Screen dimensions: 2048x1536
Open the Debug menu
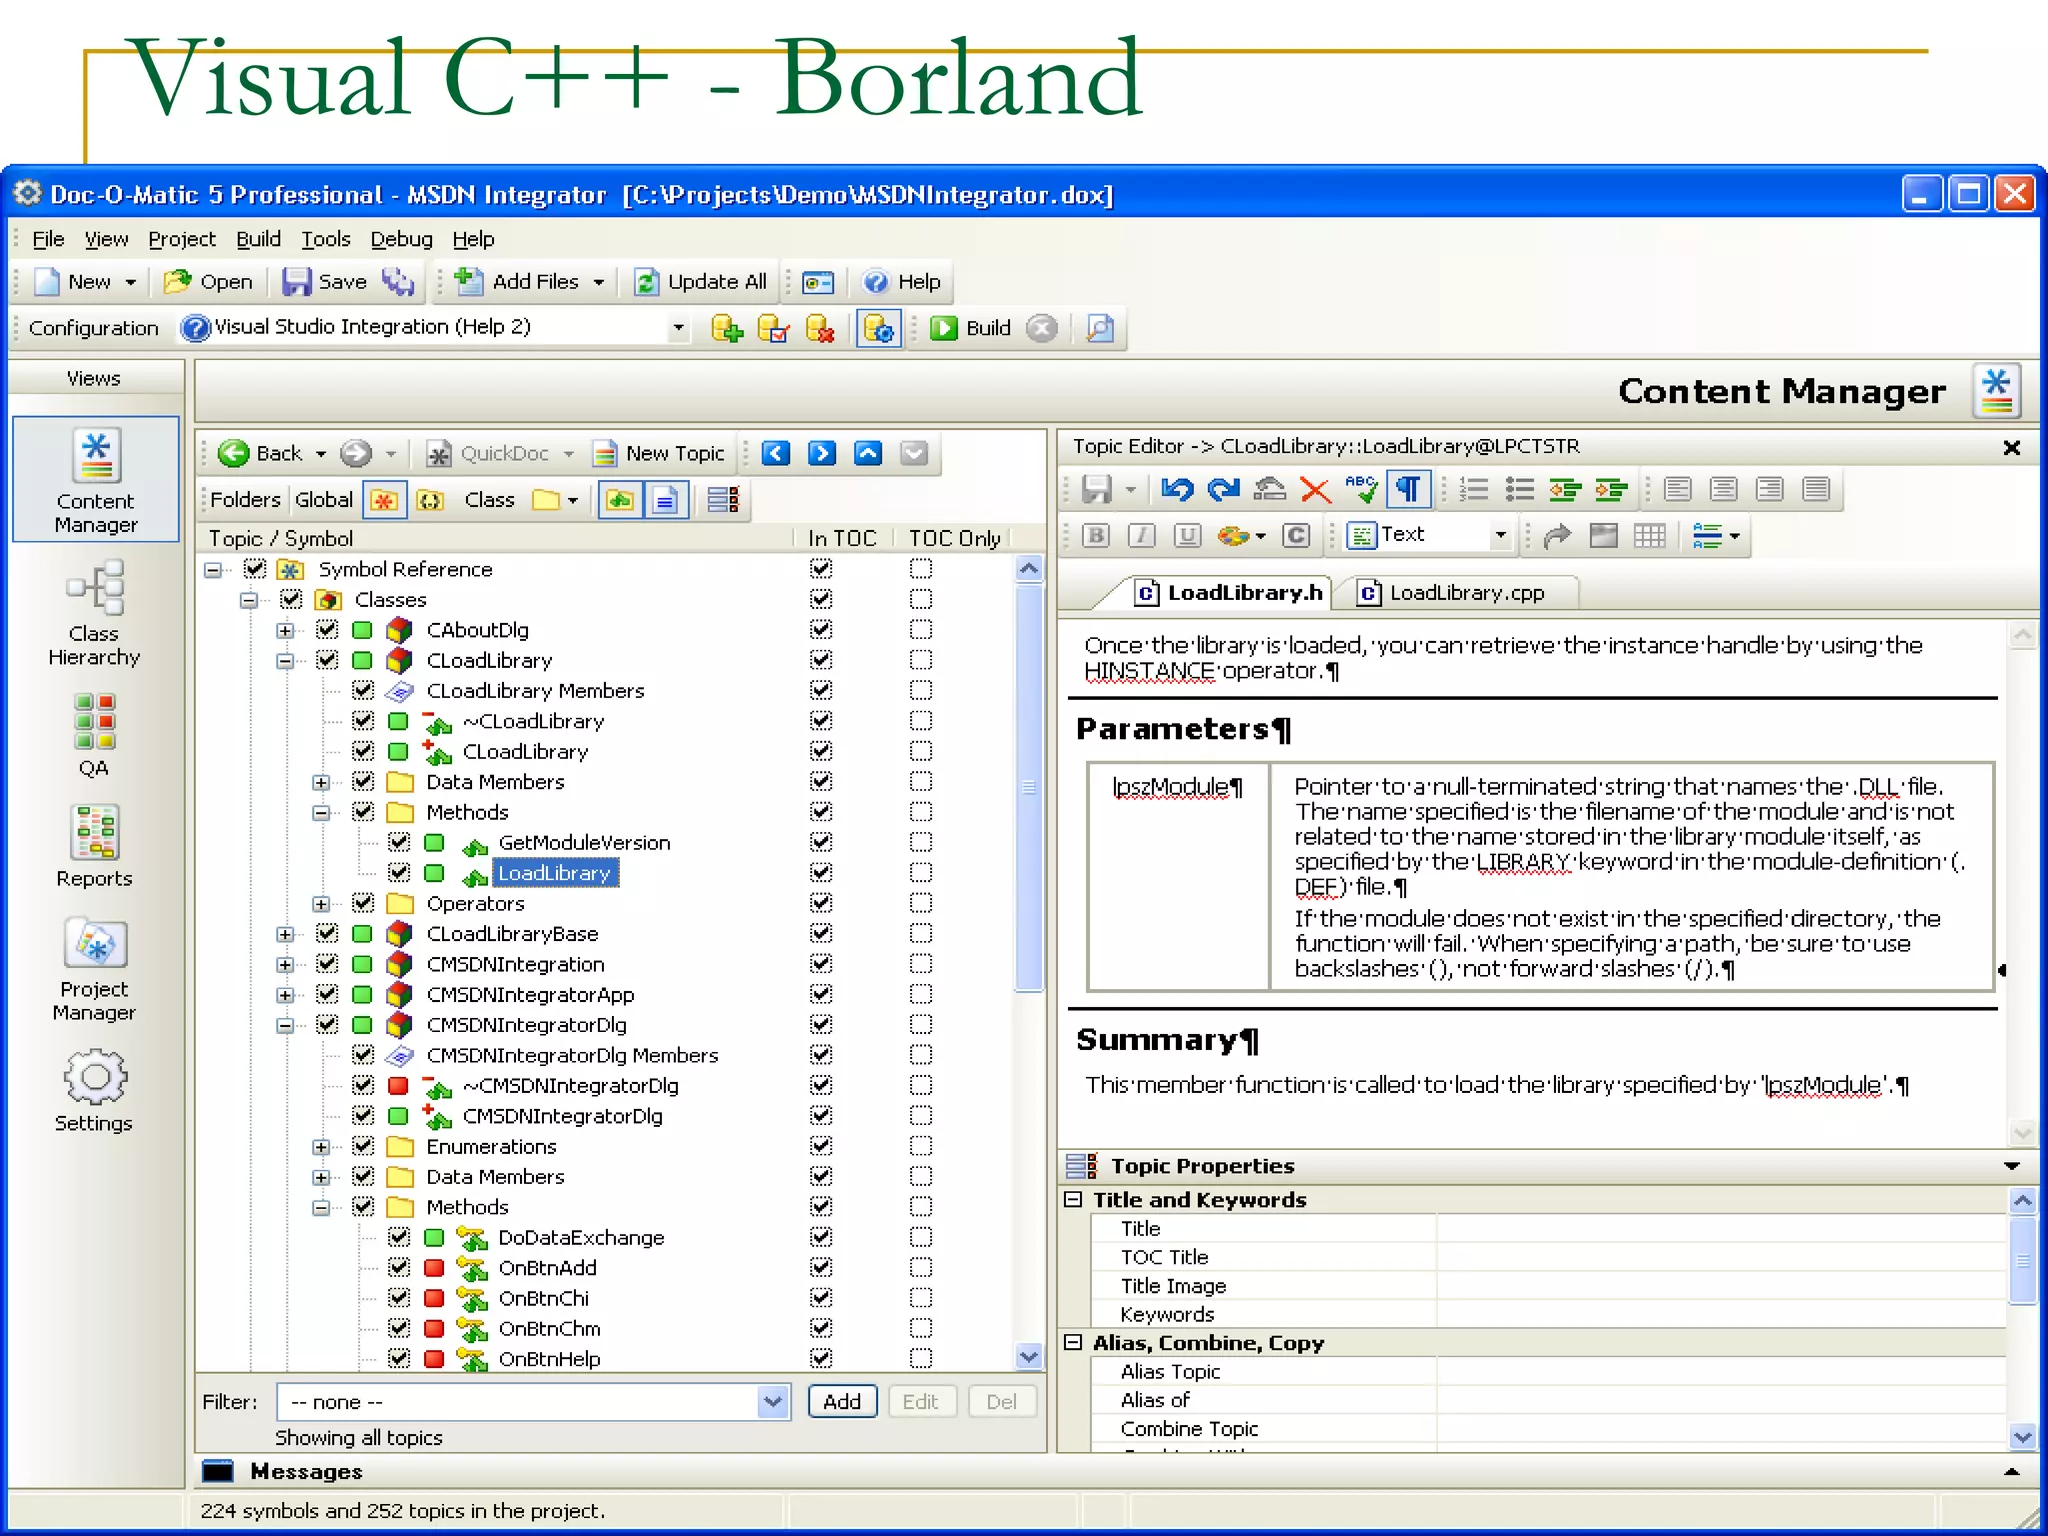tap(401, 239)
